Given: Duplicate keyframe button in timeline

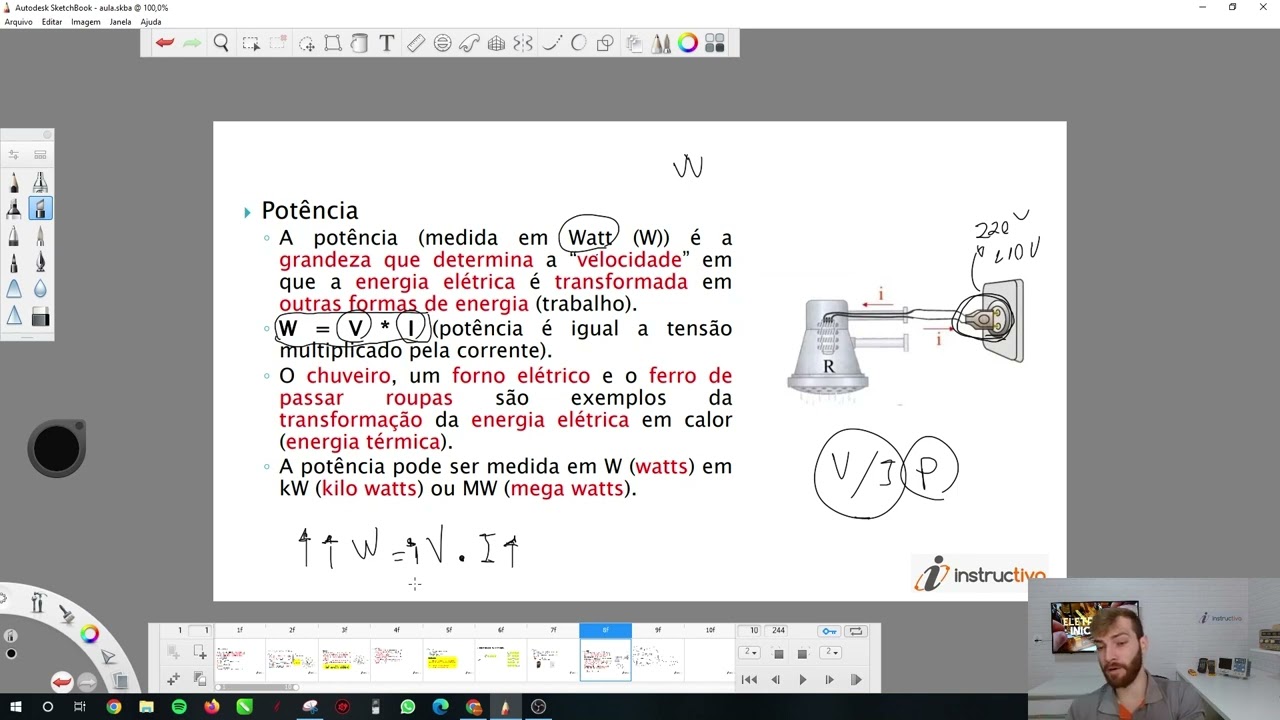Looking at the screenshot, I should [200, 679].
